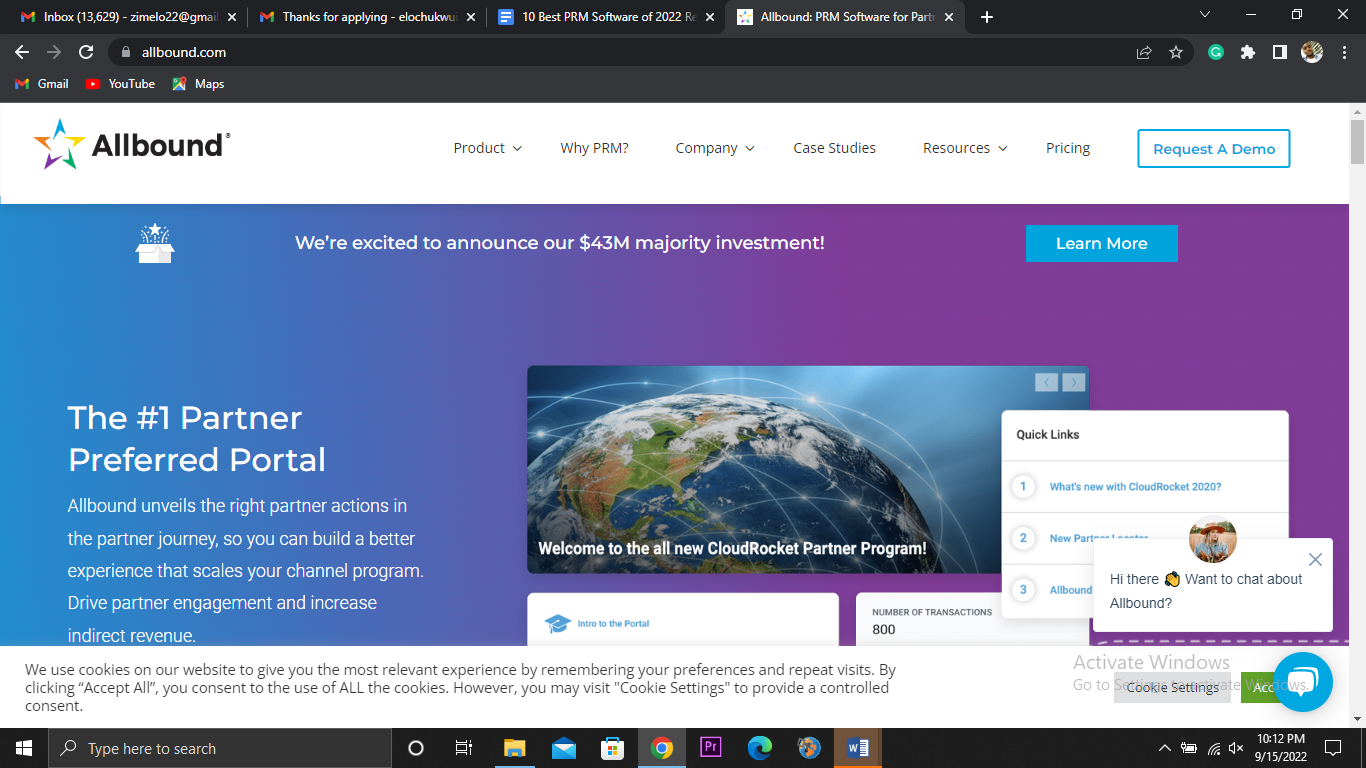The width and height of the screenshot is (1366, 768).
Task: Open Maps bookmark
Action: point(198,84)
